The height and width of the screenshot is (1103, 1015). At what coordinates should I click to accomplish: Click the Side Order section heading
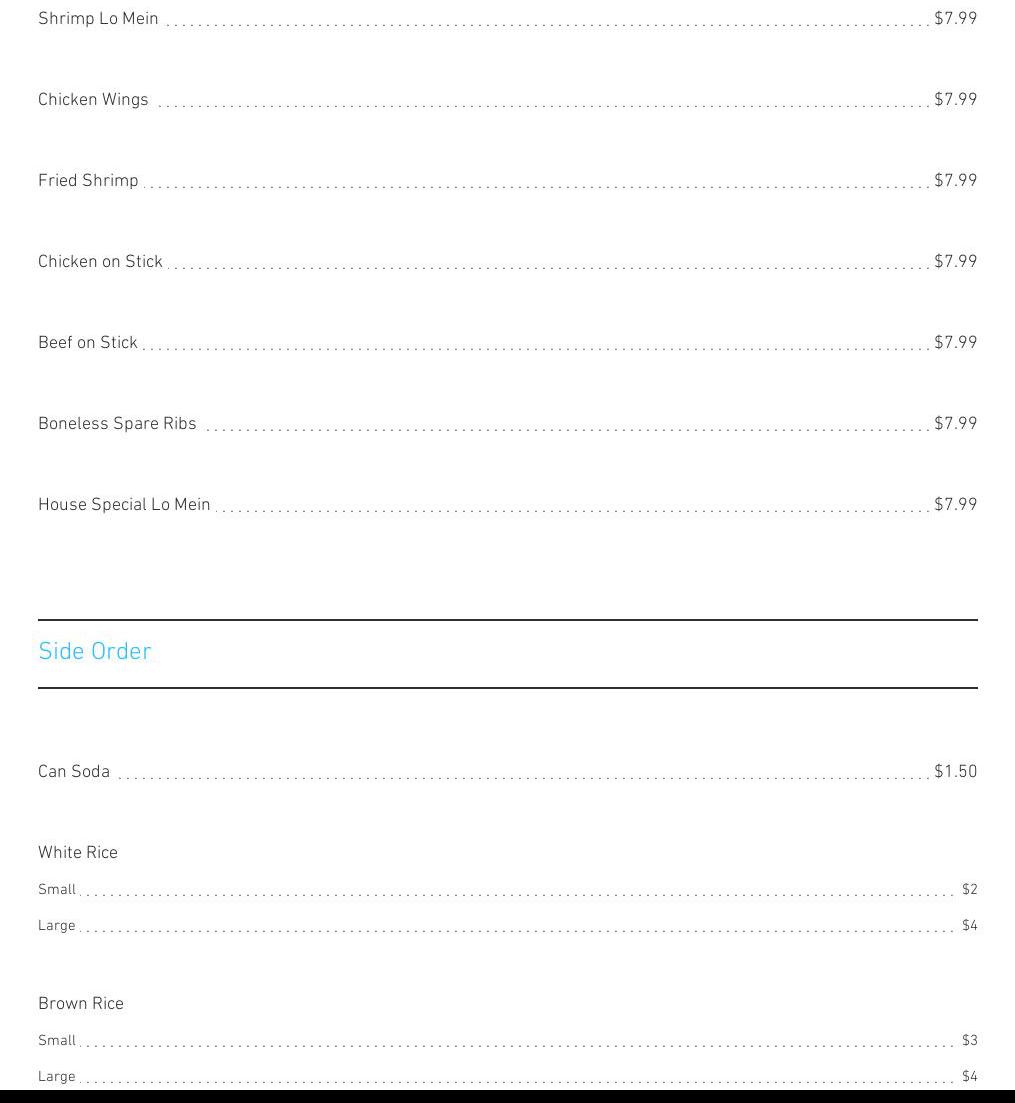tap(95, 651)
